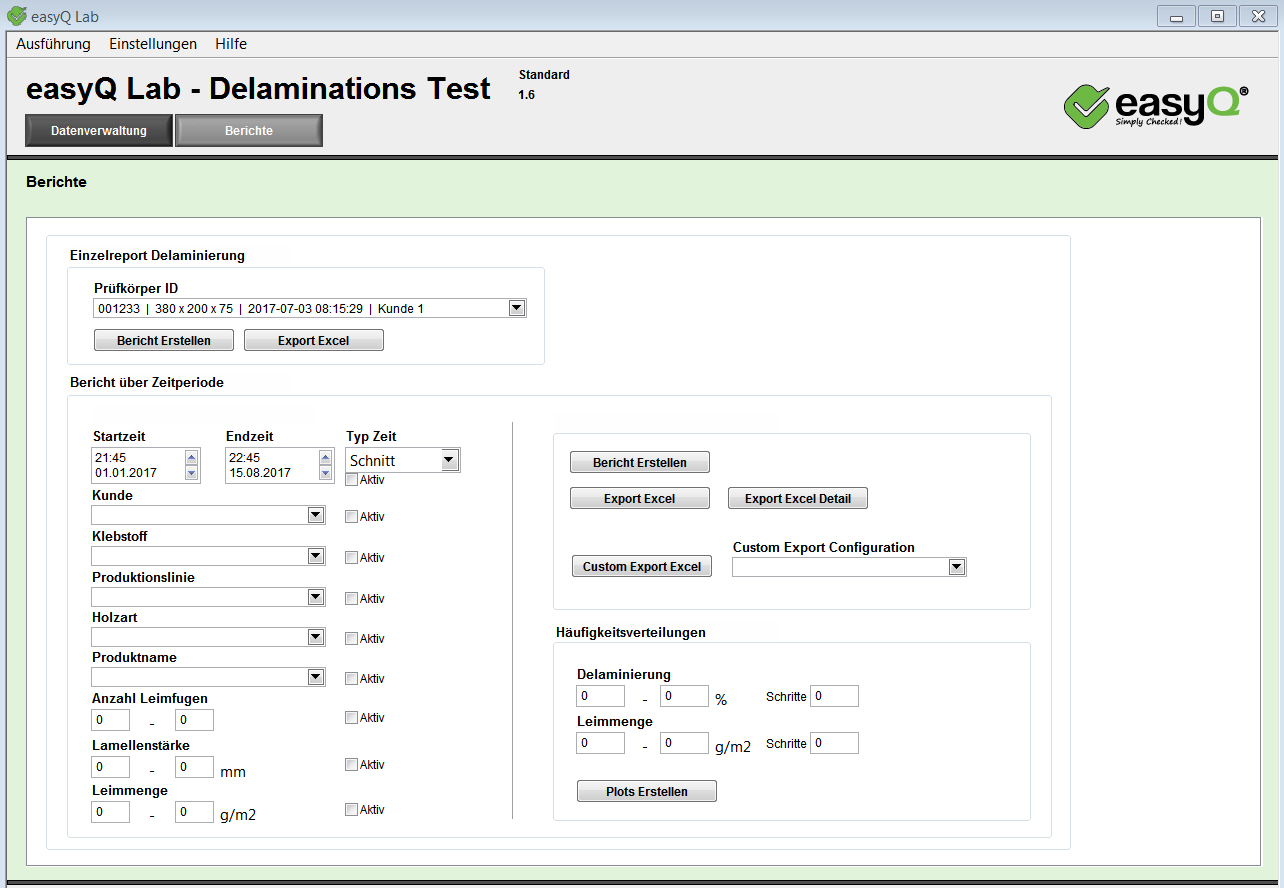
Task: Switch to the Berichte tab
Action: tap(249, 131)
